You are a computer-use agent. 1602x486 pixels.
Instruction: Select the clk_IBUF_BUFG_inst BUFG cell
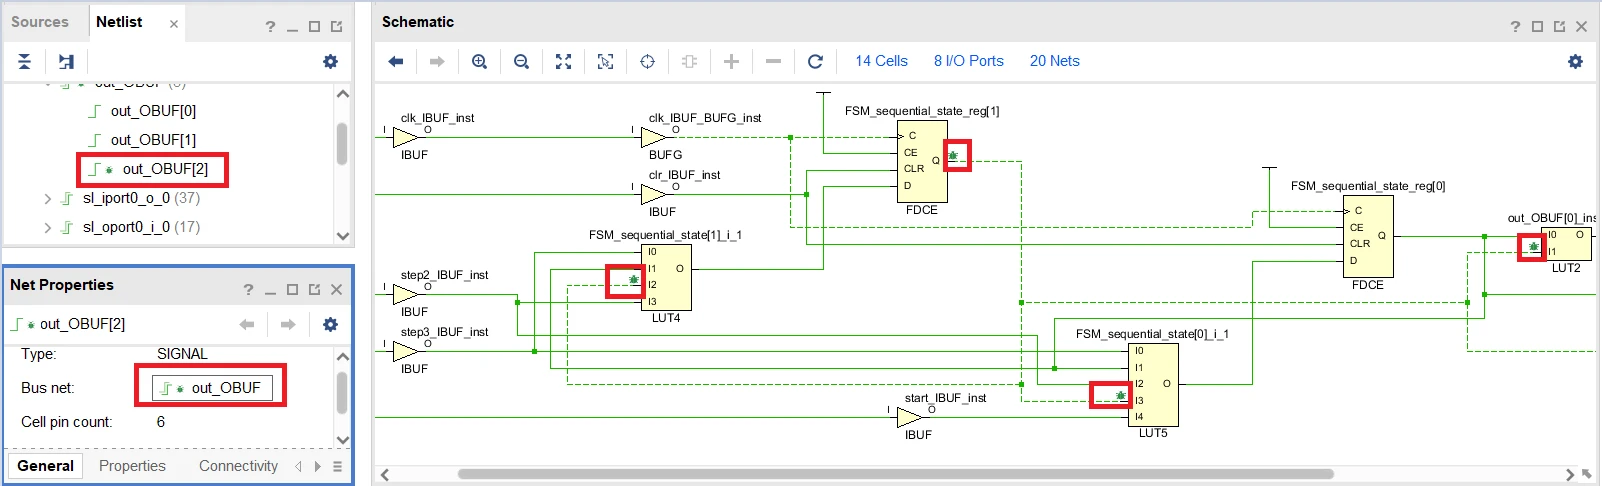(x=654, y=138)
